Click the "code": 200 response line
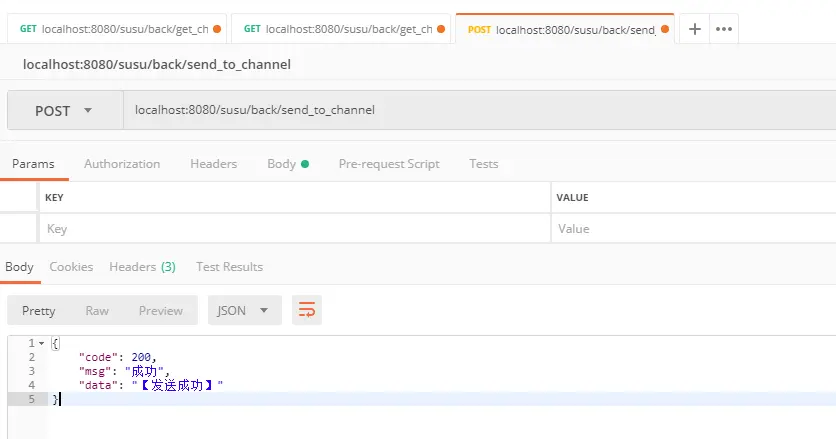The height and width of the screenshot is (439, 836). tap(117, 357)
